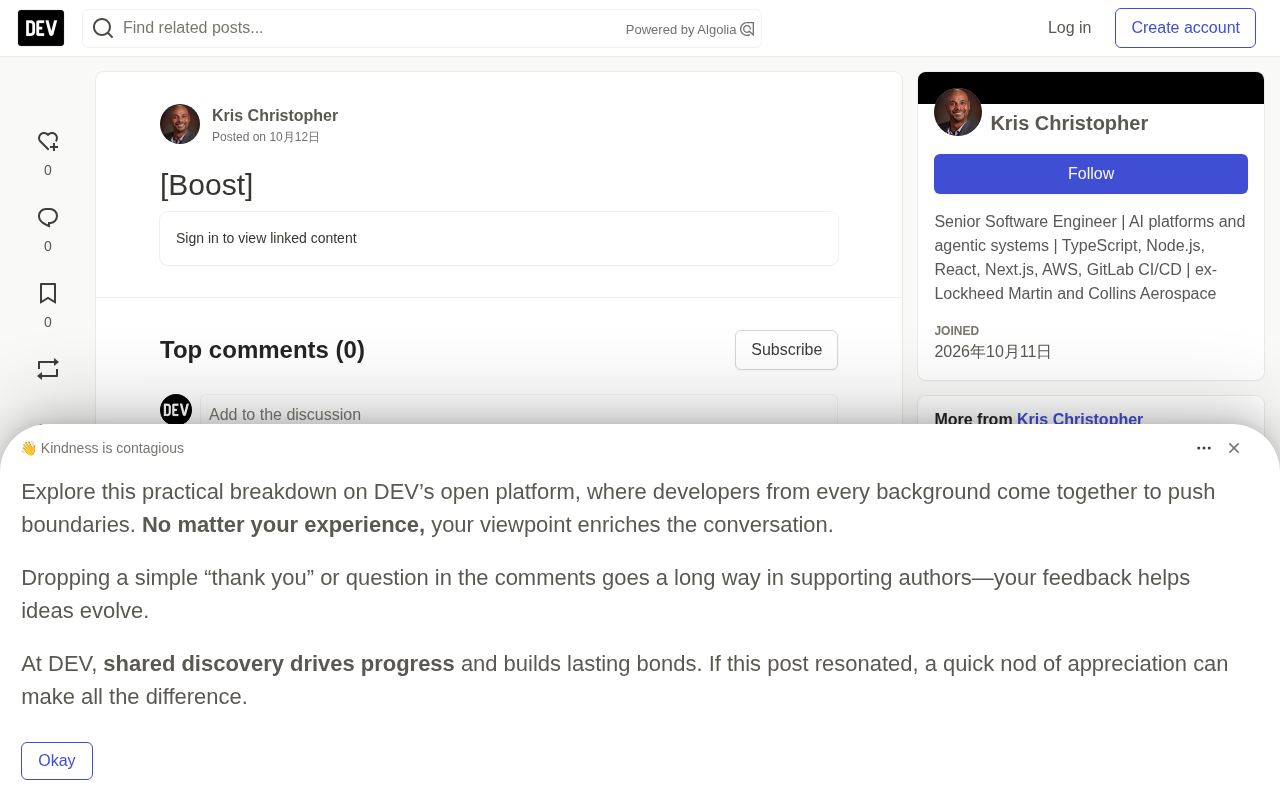Screen dimensions: 1280x800
Task: Like the post with heart icon
Action: 48,142
